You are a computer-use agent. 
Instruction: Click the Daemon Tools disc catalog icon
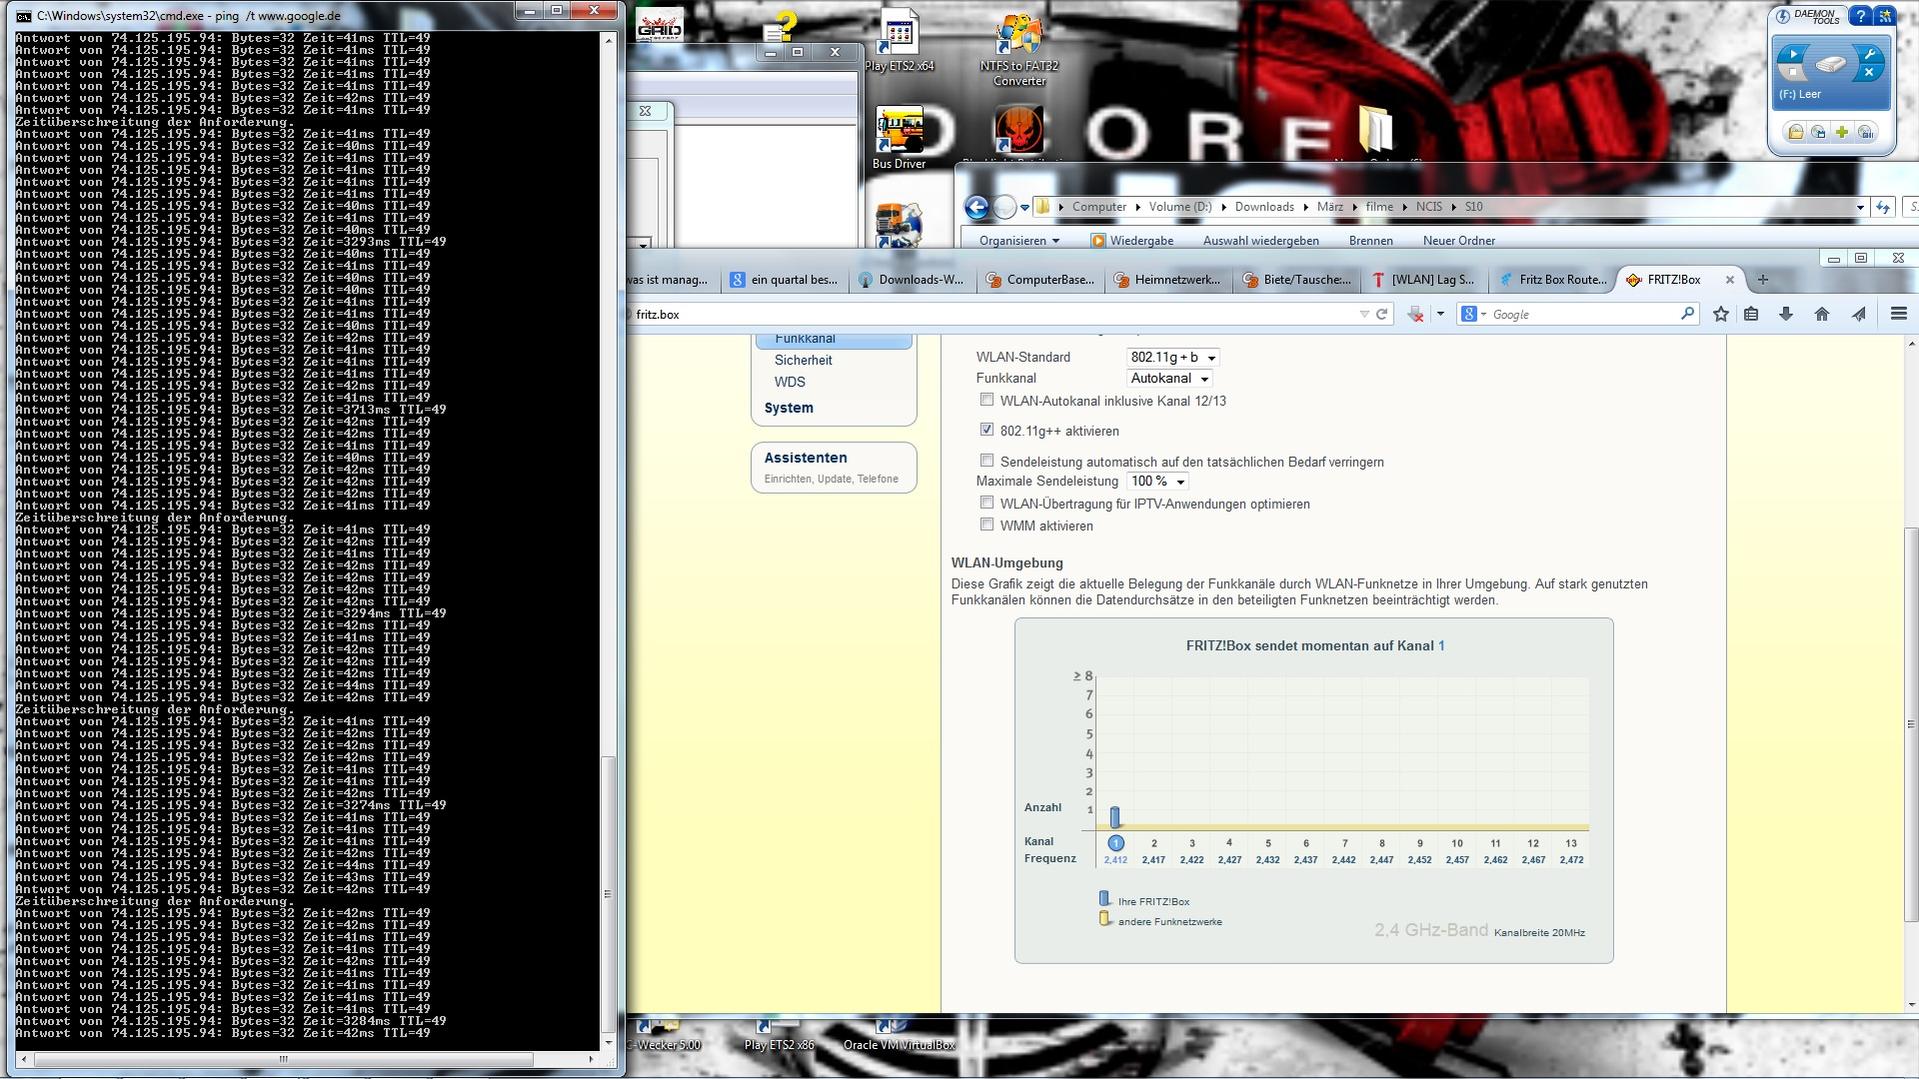click(1819, 132)
